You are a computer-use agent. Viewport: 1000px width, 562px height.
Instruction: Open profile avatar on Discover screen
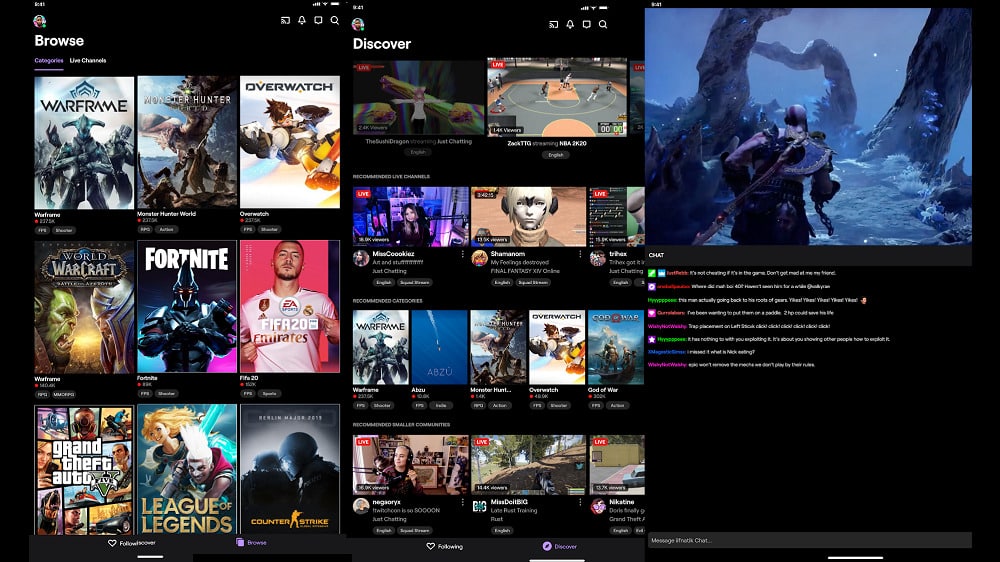tap(358, 24)
